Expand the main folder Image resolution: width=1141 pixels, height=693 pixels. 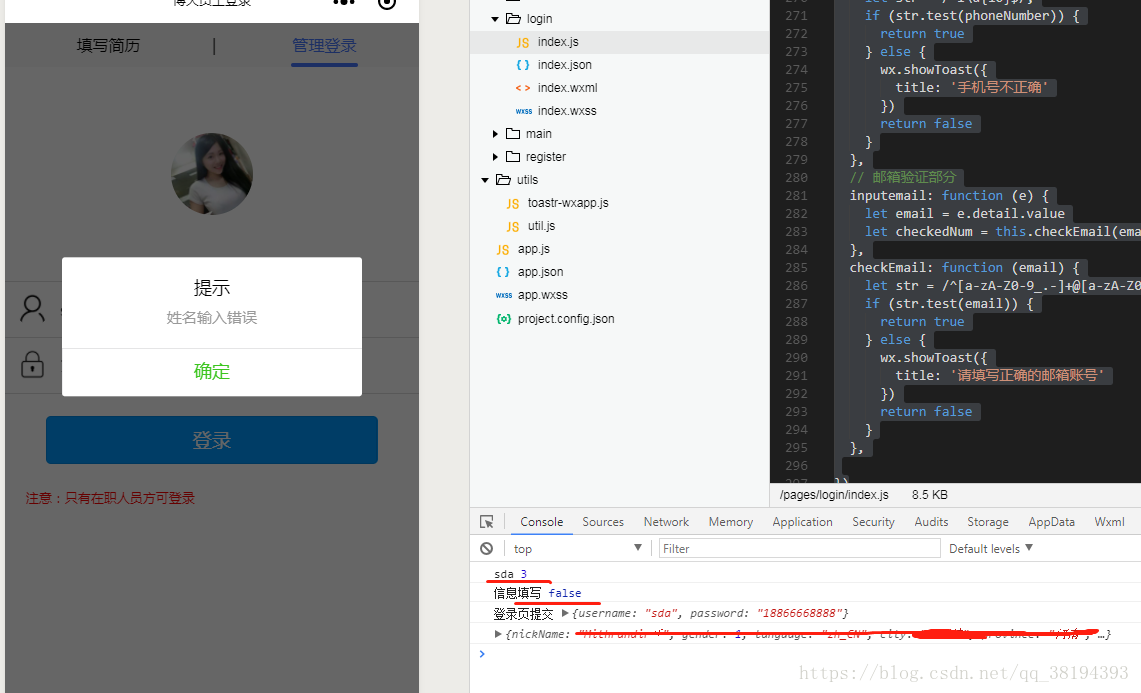click(495, 134)
